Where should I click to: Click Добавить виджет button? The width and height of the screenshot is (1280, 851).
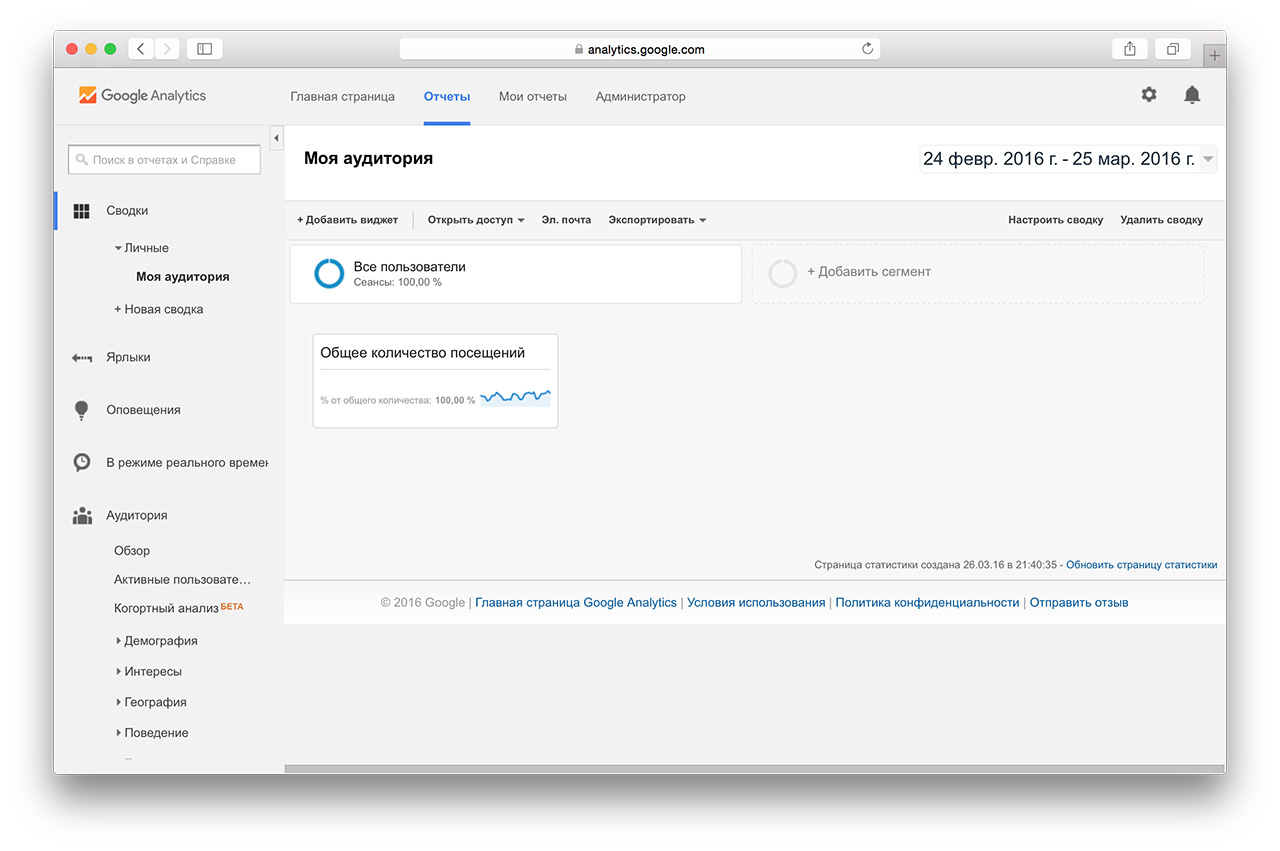pos(347,220)
